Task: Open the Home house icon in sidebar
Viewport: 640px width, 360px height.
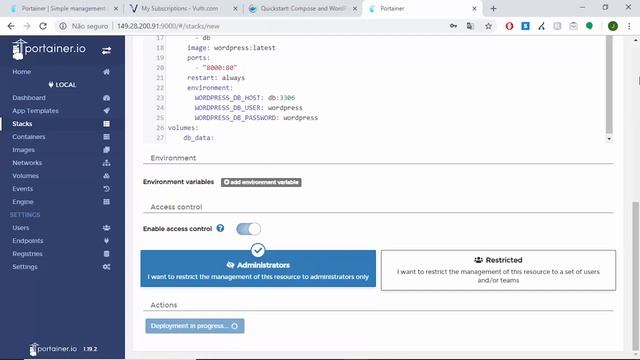Action: [106, 72]
